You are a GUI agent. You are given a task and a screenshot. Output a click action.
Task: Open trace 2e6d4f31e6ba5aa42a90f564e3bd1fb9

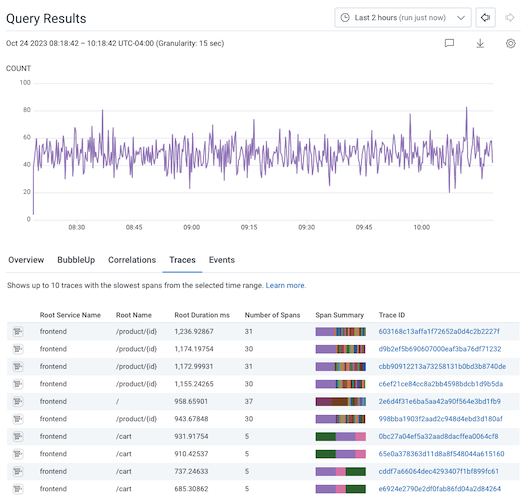coord(439,401)
